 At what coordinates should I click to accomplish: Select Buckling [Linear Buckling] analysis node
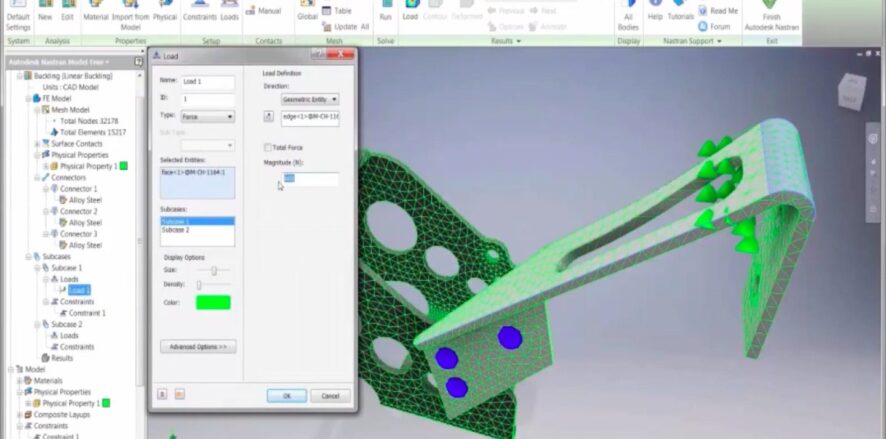tap(73, 76)
